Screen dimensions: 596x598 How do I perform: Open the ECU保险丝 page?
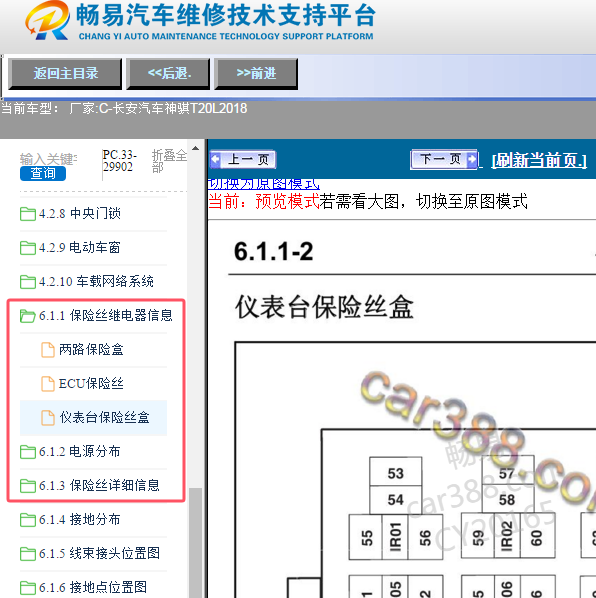pyautogui.click(x=91, y=384)
